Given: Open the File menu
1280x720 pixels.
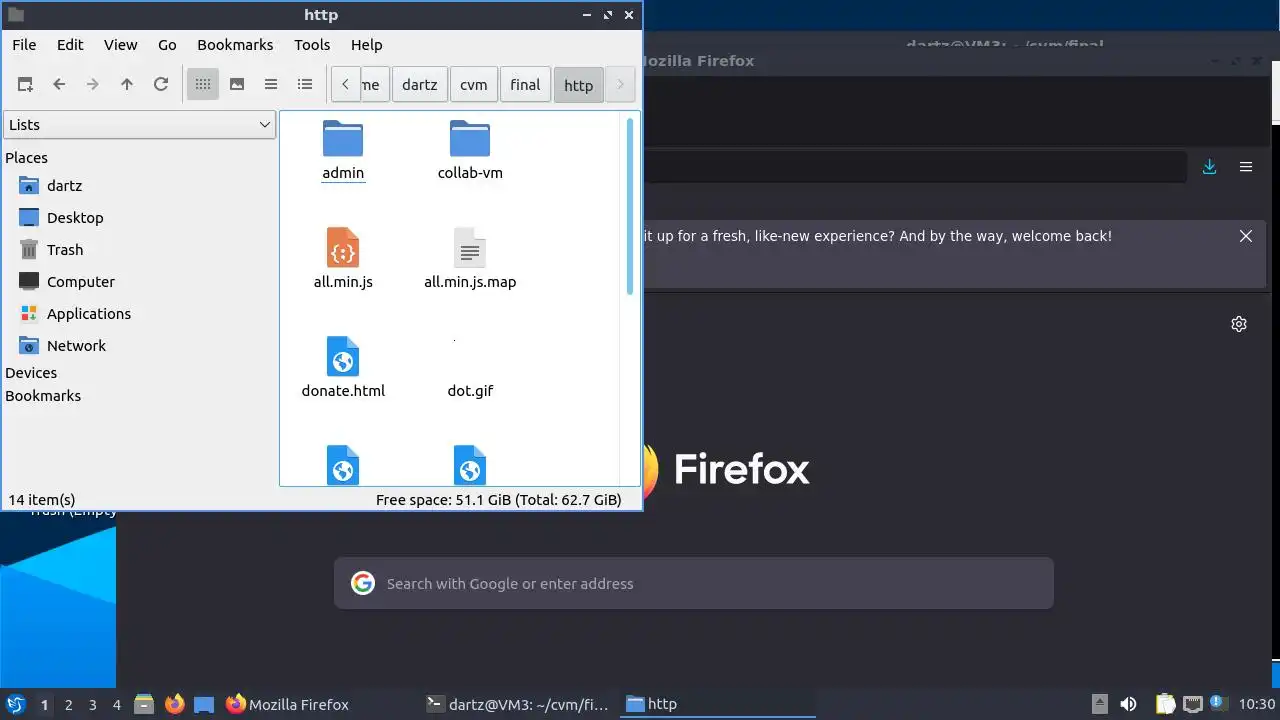Looking at the screenshot, I should (24, 45).
